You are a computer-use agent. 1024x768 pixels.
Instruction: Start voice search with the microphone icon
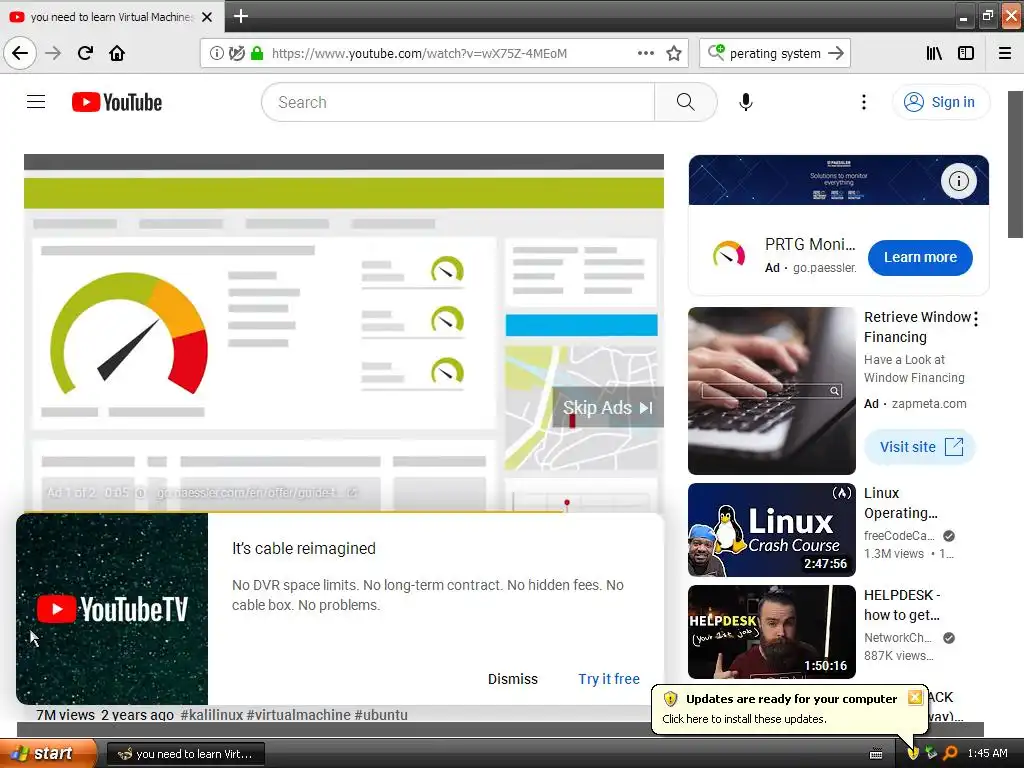coord(746,102)
